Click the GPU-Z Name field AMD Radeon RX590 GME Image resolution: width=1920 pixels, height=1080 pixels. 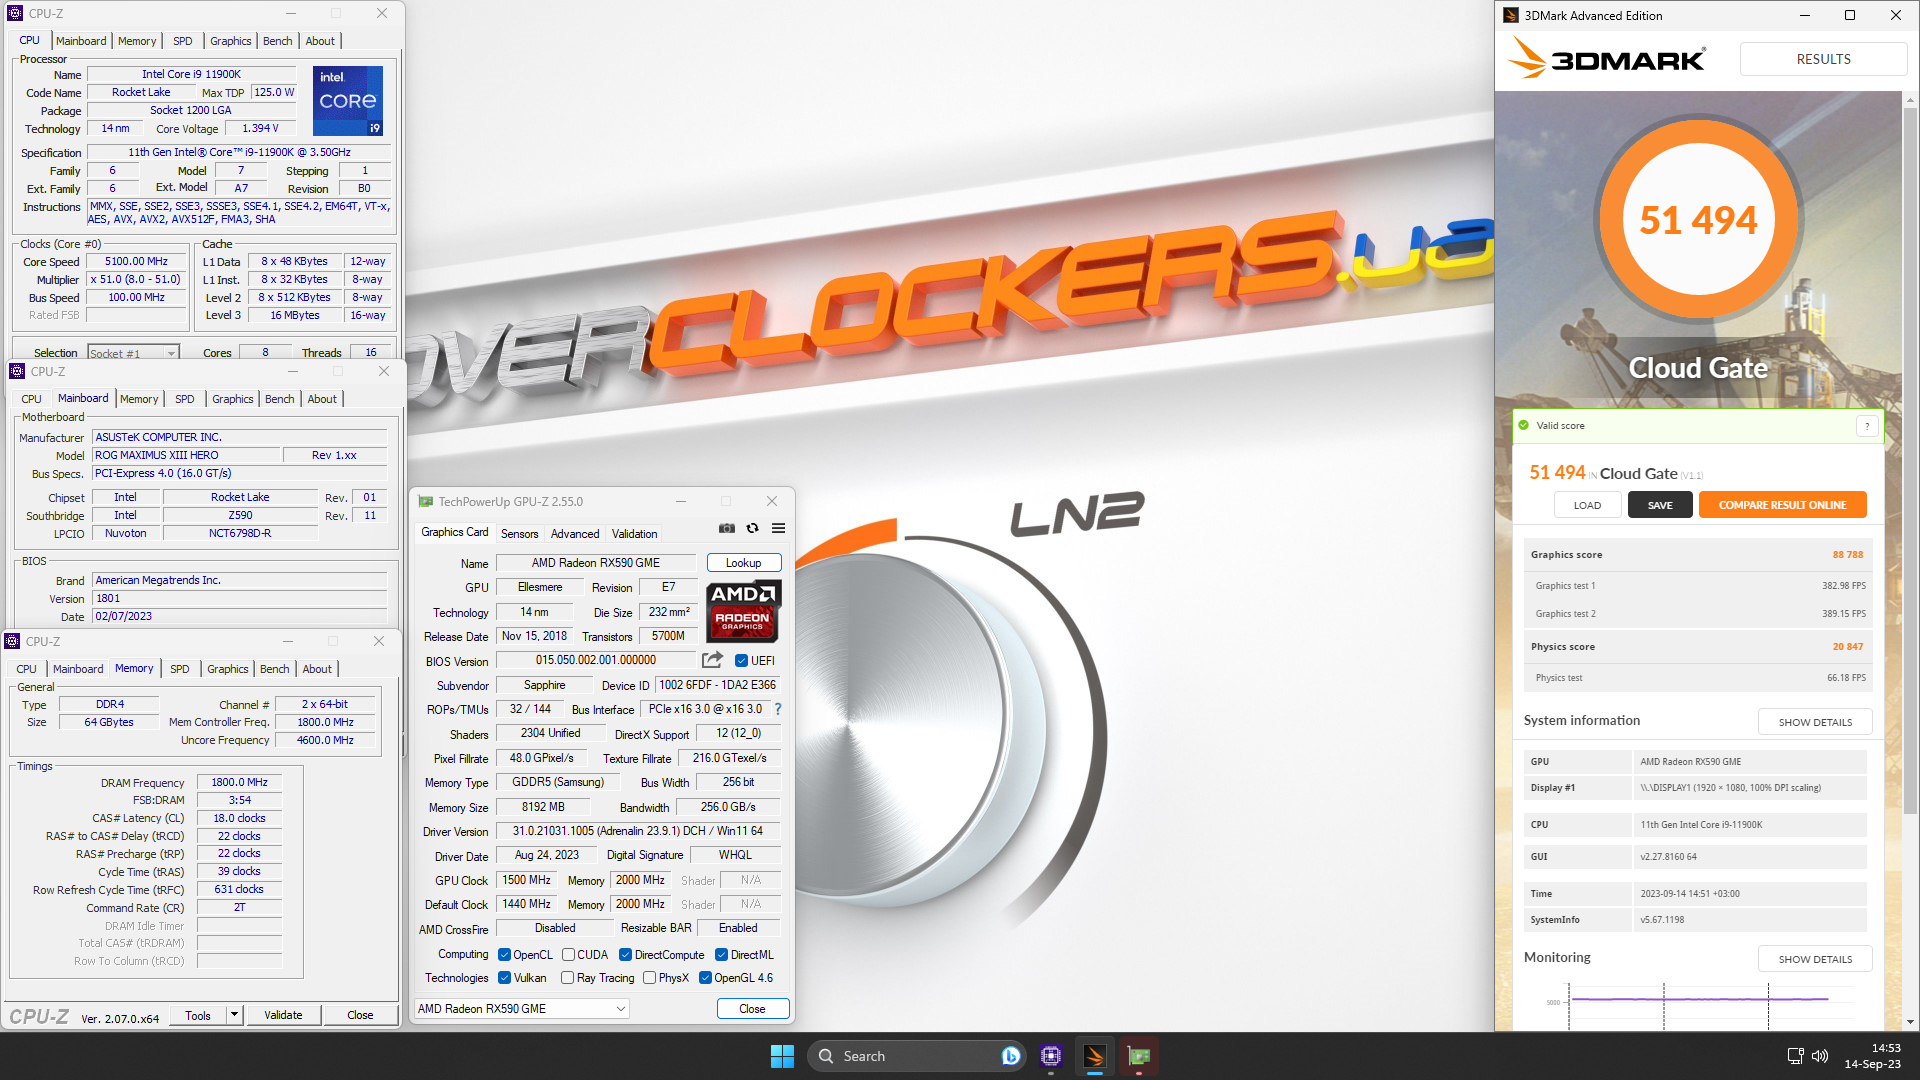[x=596, y=563]
